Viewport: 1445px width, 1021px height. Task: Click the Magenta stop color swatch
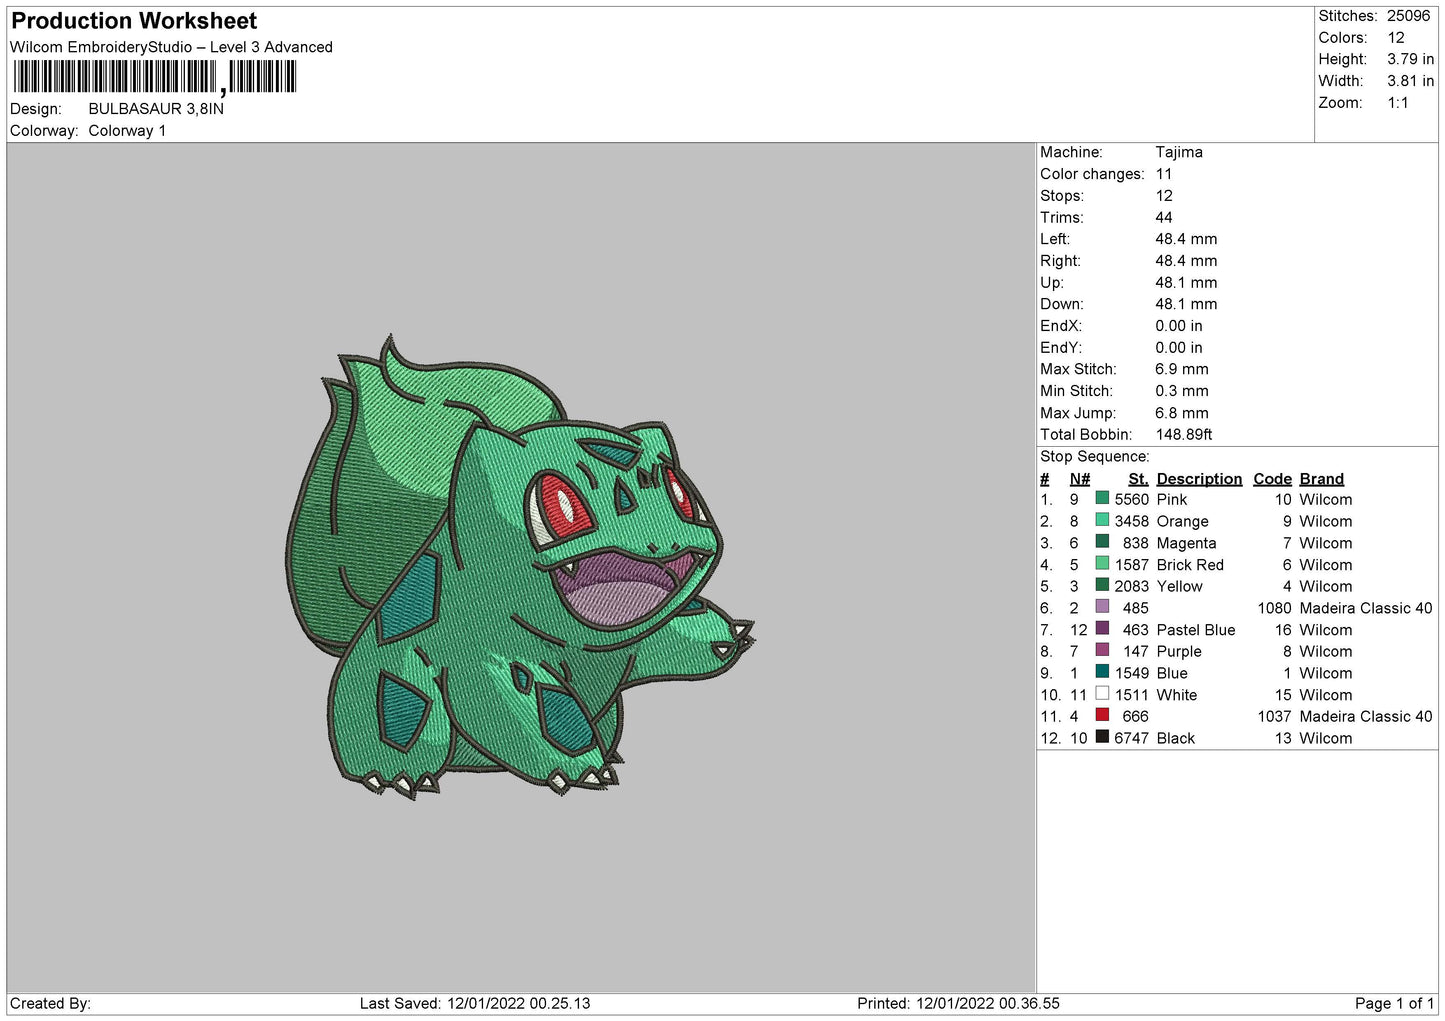point(1102,542)
